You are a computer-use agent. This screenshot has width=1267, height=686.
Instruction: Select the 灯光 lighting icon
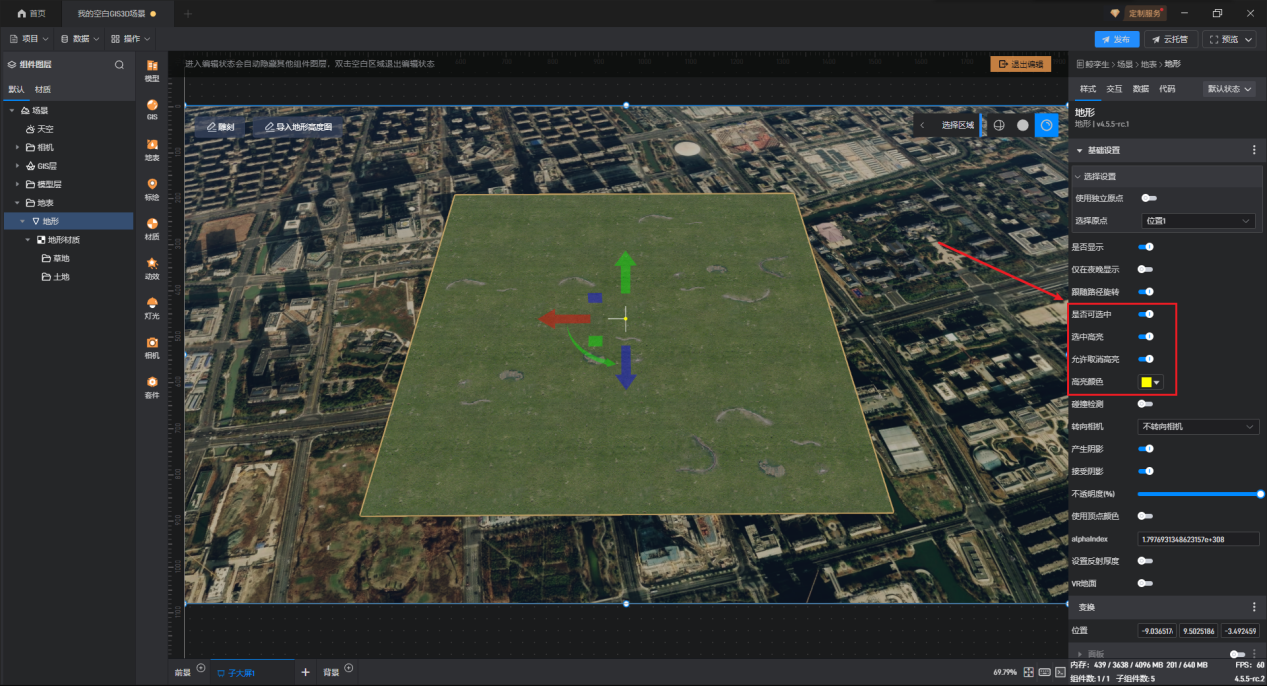(x=152, y=308)
